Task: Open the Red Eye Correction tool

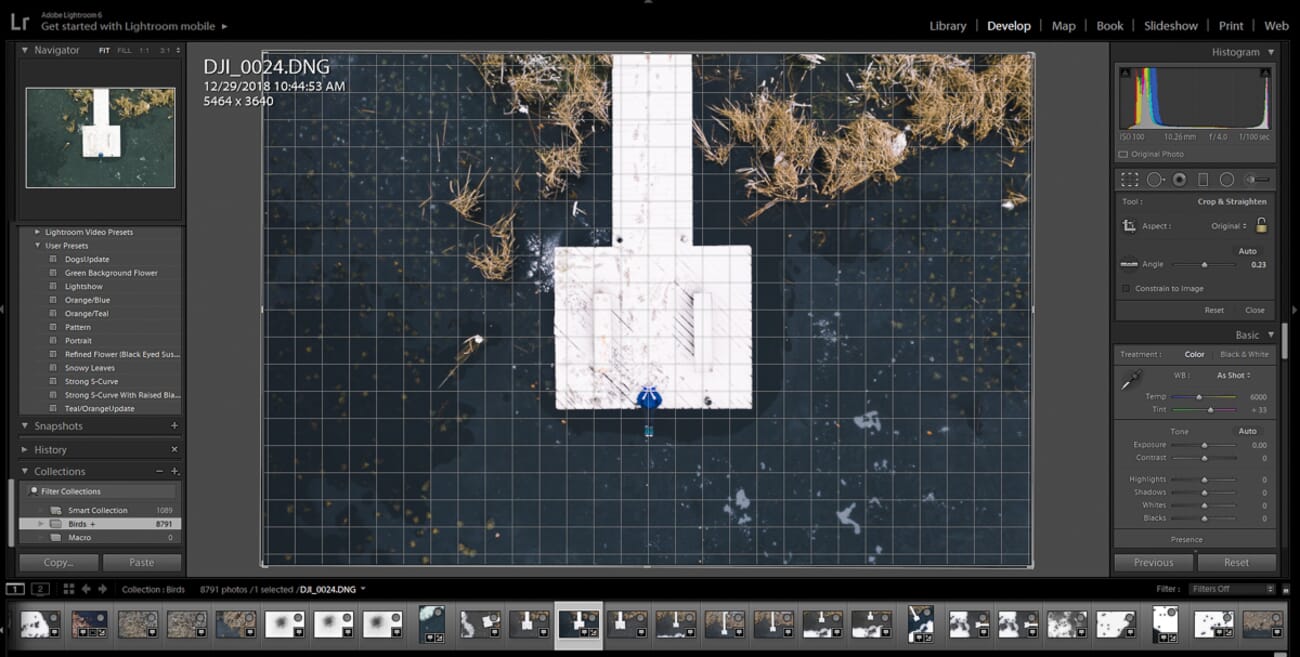Action: [x=1180, y=179]
